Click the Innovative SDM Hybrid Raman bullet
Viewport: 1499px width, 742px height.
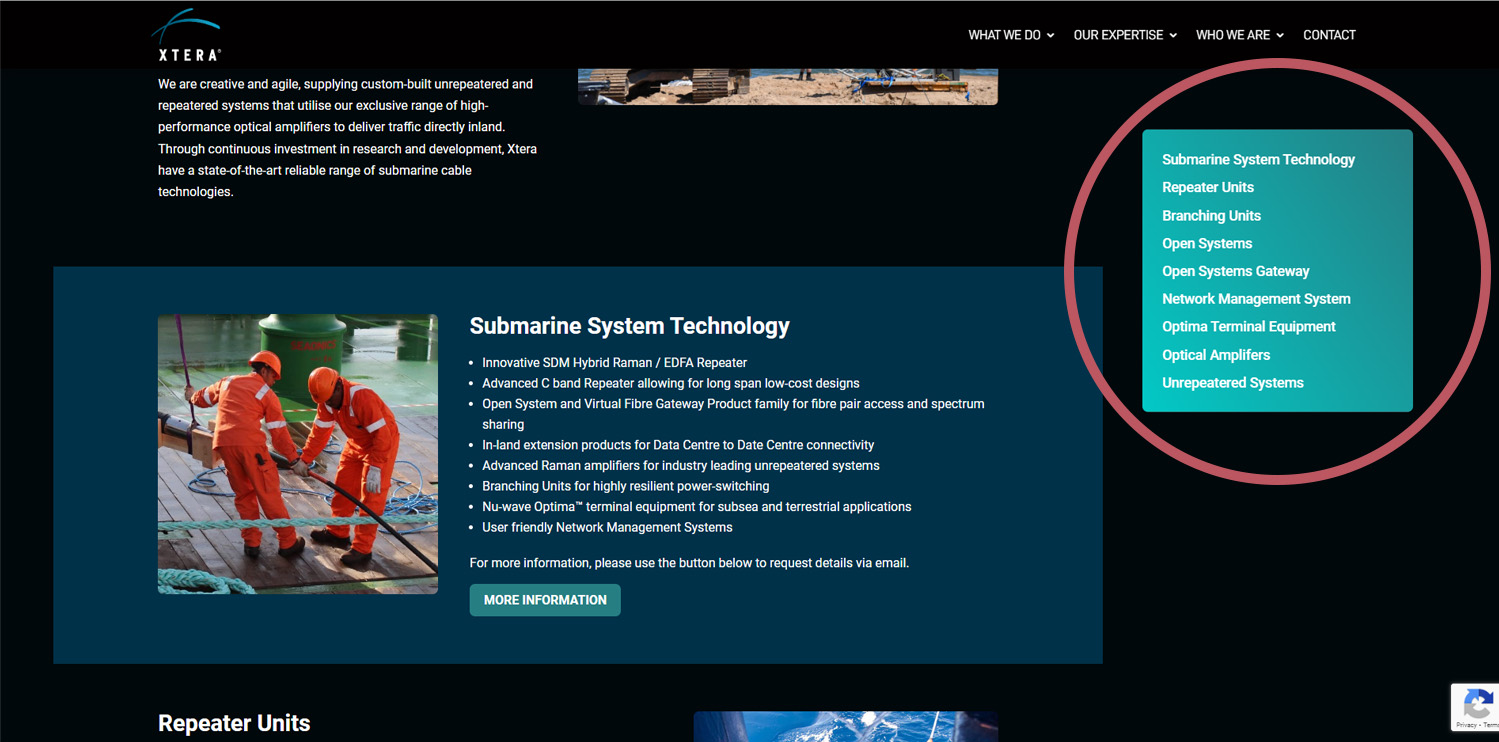coord(614,363)
